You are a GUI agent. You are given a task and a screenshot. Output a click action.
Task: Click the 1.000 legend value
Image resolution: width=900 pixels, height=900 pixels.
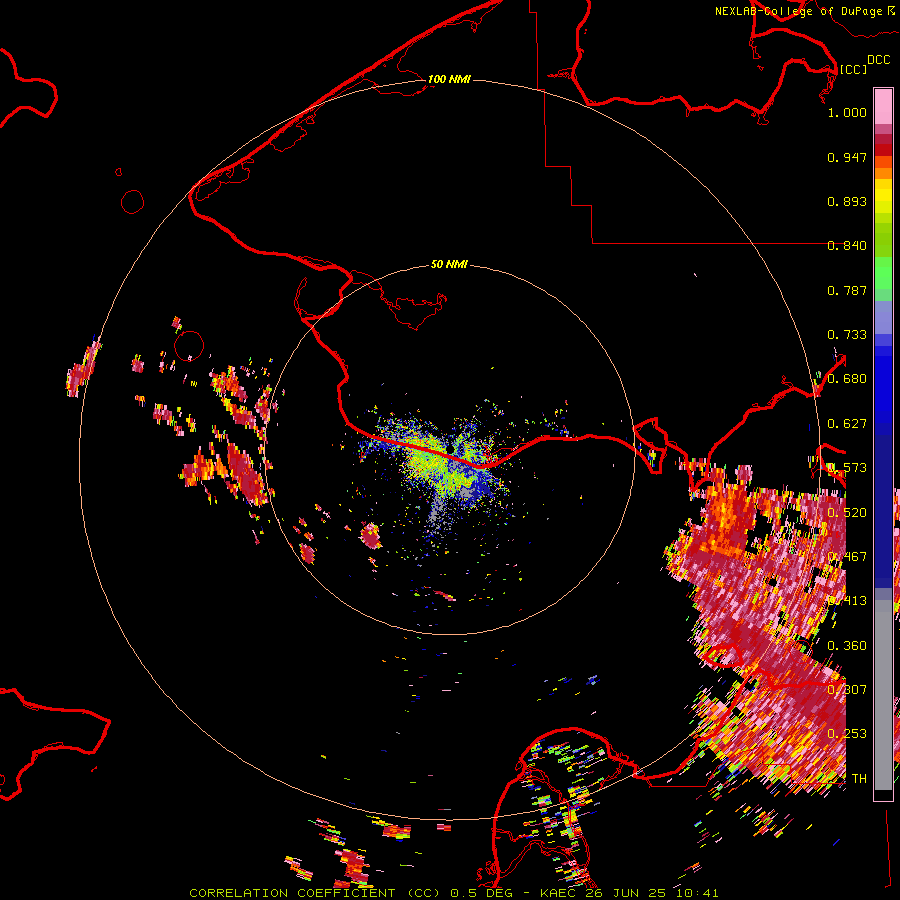point(847,112)
